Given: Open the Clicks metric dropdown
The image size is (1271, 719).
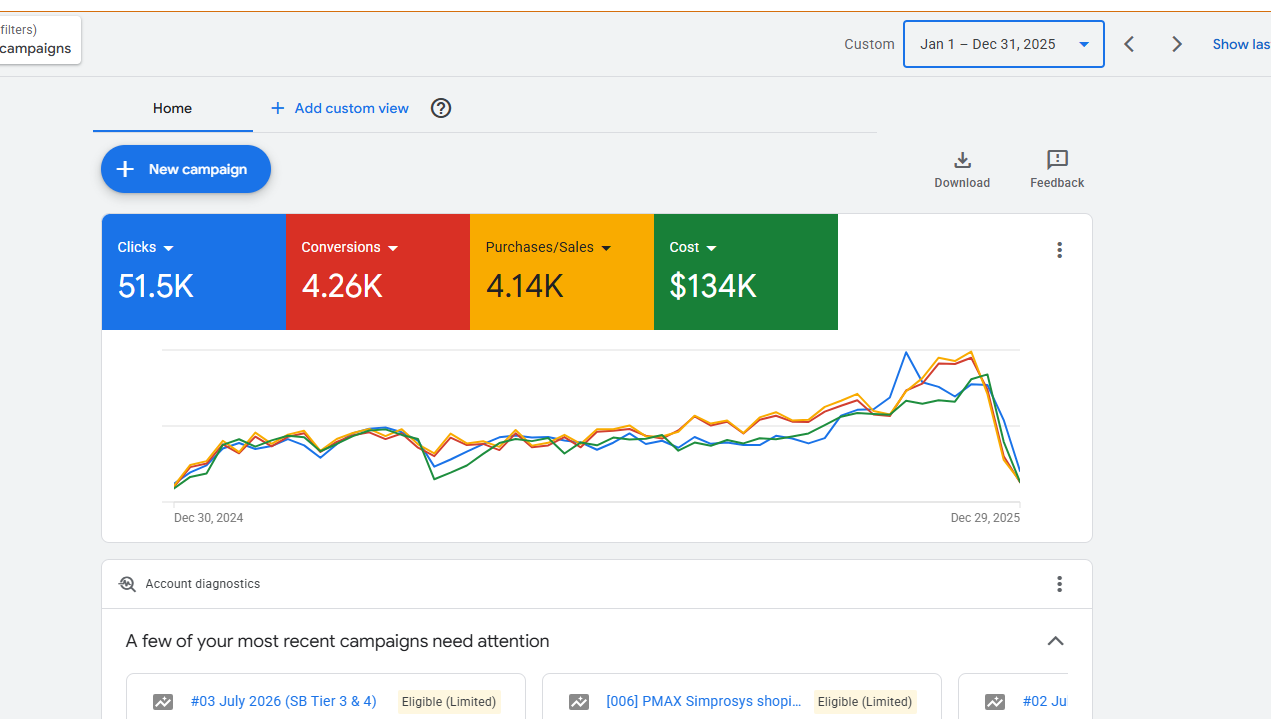Looking at the screenshot, I should click(x=168, y=248).
